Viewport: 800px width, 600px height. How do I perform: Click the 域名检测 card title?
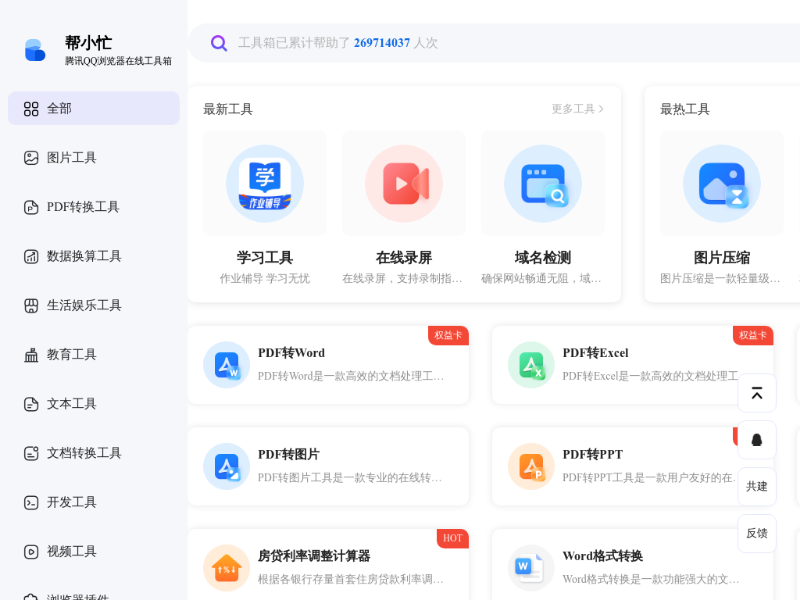pyautogui.click(x=543, y=258)
